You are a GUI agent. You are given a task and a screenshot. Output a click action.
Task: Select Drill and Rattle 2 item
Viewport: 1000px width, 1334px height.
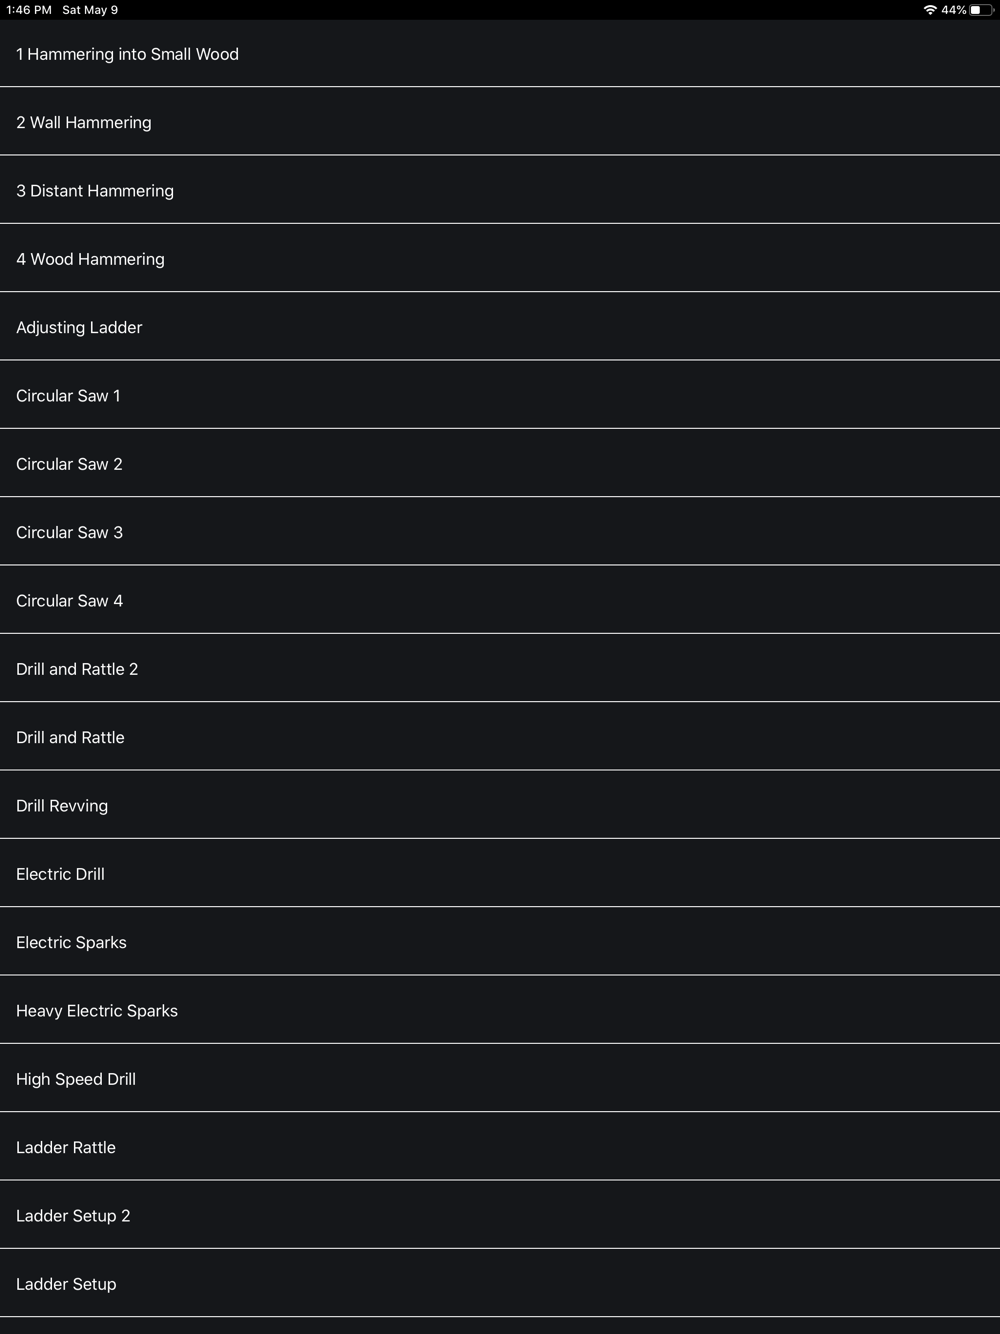pos(500,668)
